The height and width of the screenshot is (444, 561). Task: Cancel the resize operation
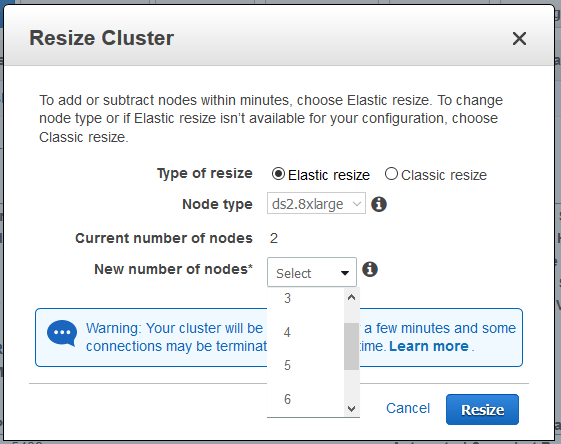408,408
